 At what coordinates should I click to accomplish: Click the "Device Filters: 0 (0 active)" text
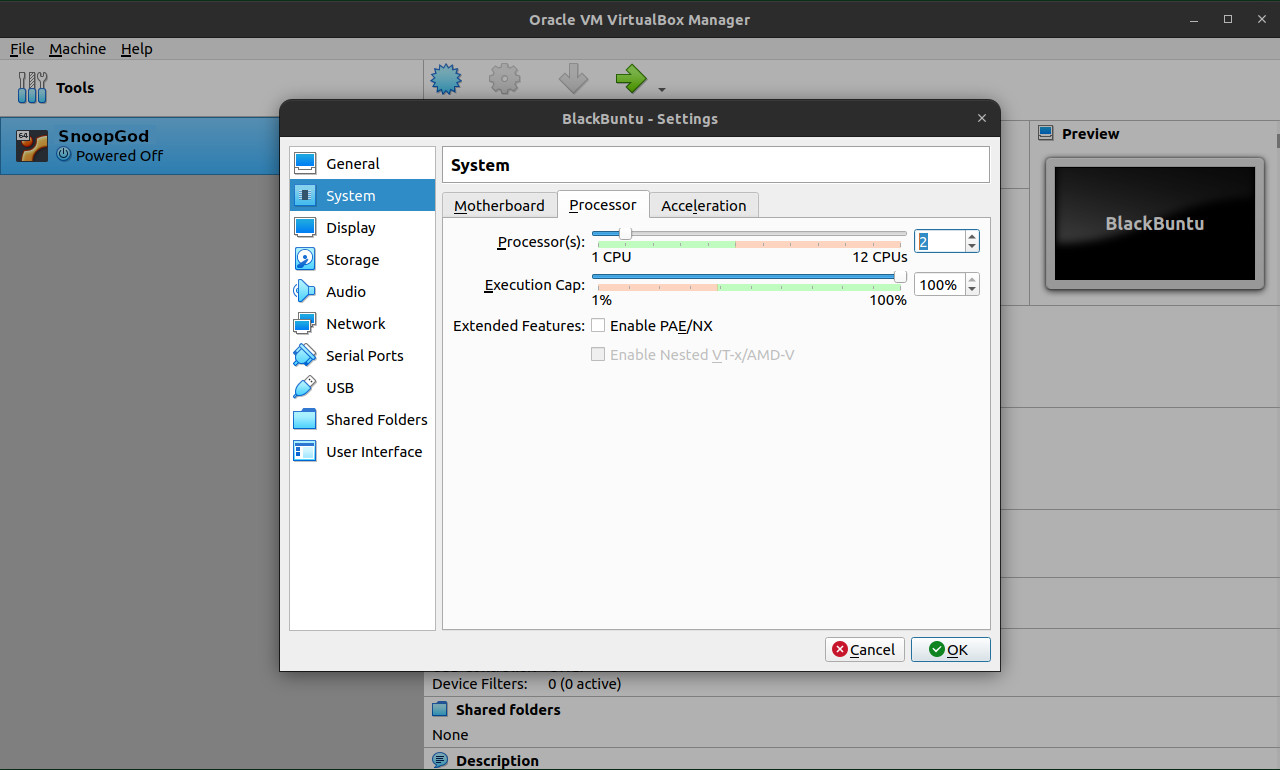click(x=527, y=684)
